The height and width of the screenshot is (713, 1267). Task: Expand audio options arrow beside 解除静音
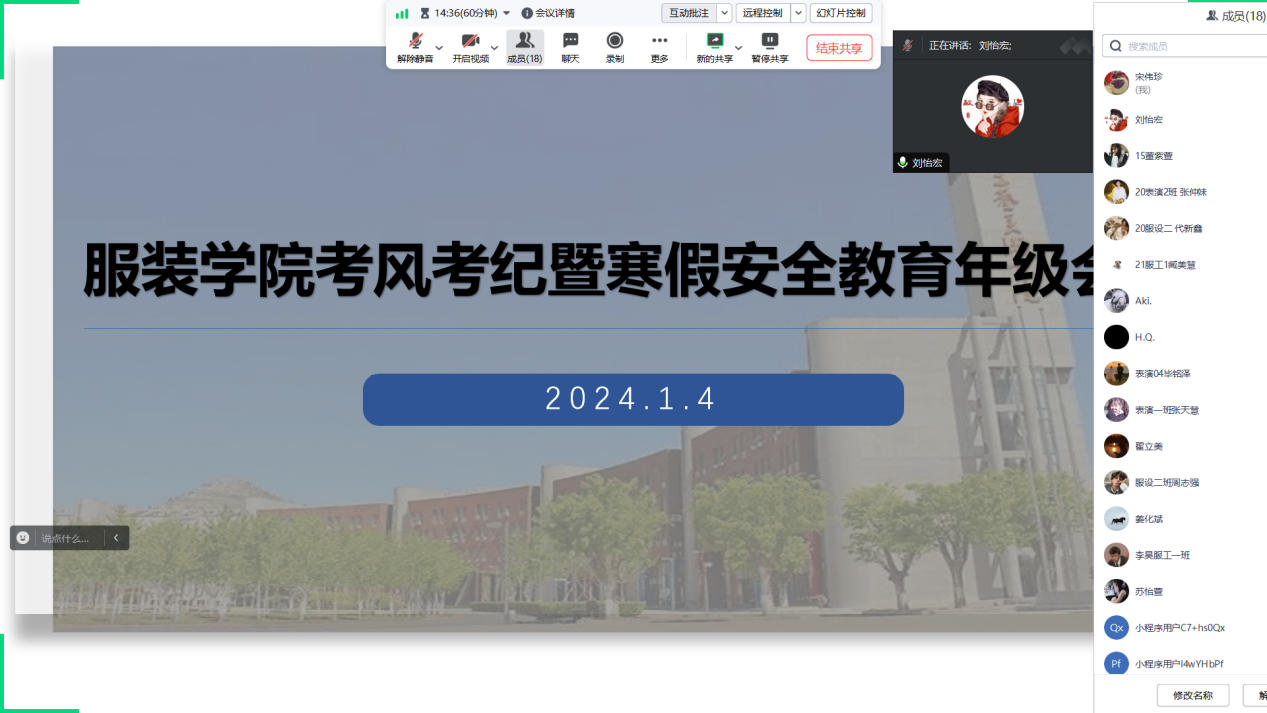coord(439,47)
